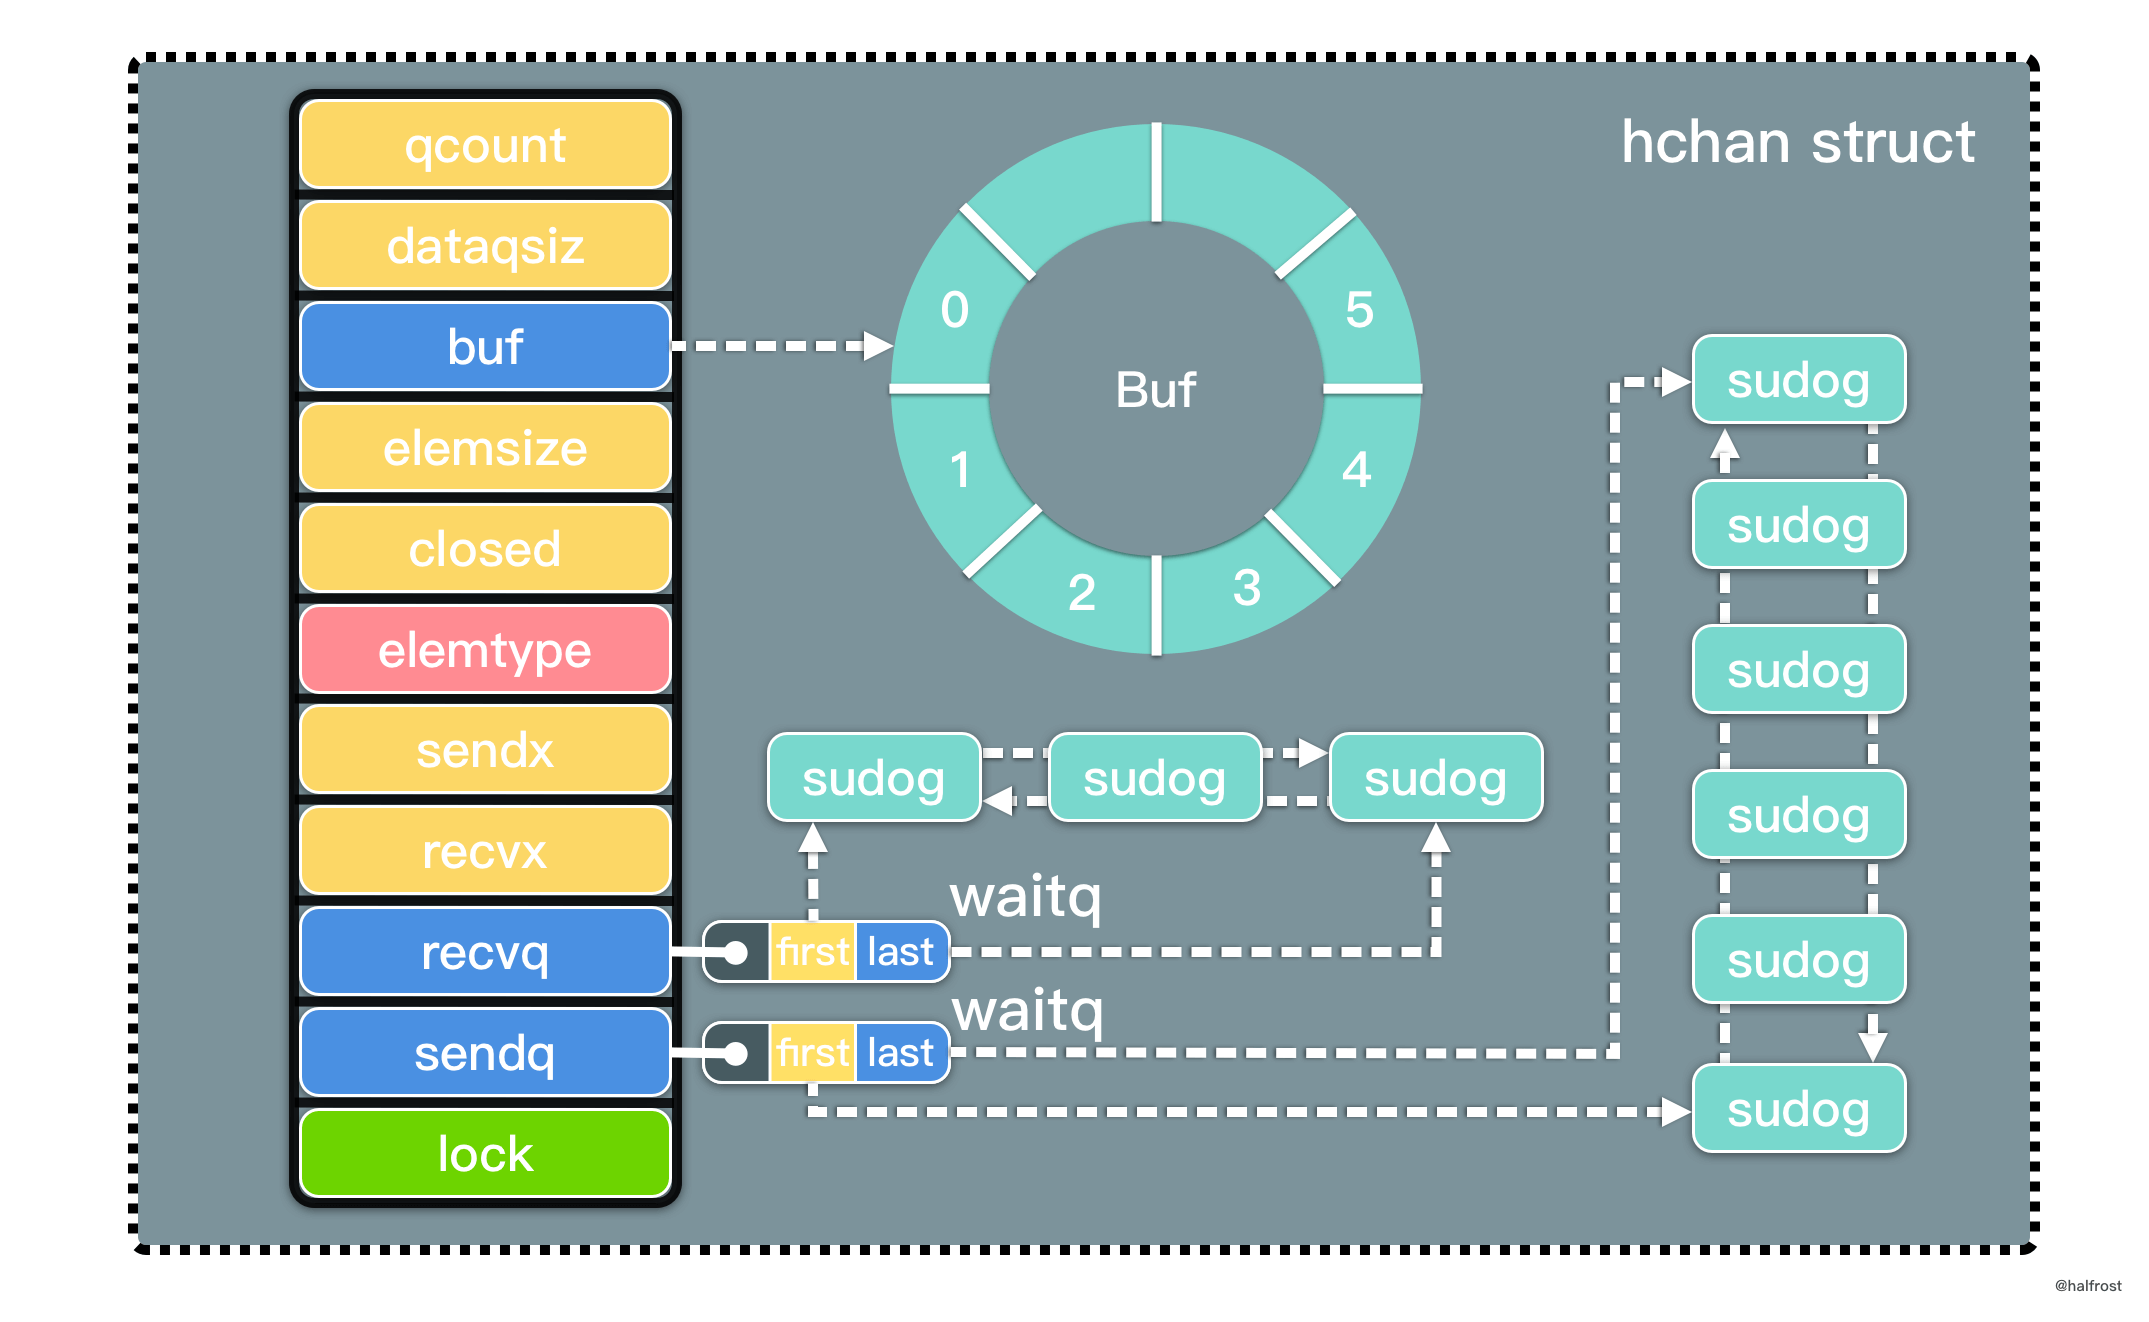This screenshot has height=1322, width=2149.
Task: Select the blue sendq field
Action: (x=485, y=1053)
